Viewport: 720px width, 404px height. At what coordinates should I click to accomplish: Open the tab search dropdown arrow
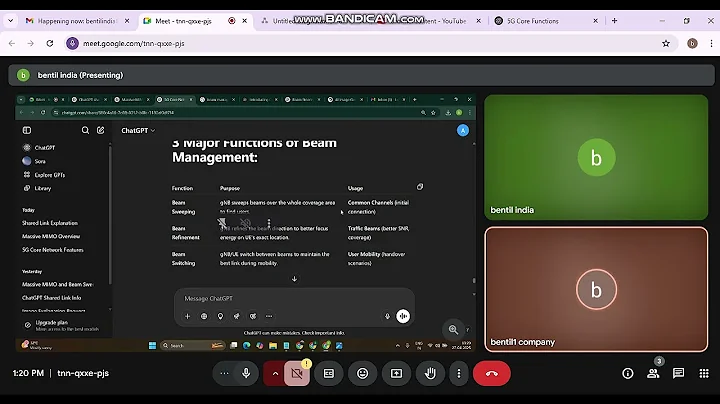click(10, 21)
